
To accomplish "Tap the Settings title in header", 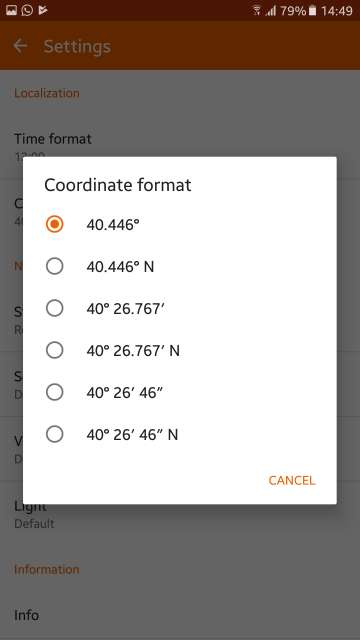I will 77,47.
